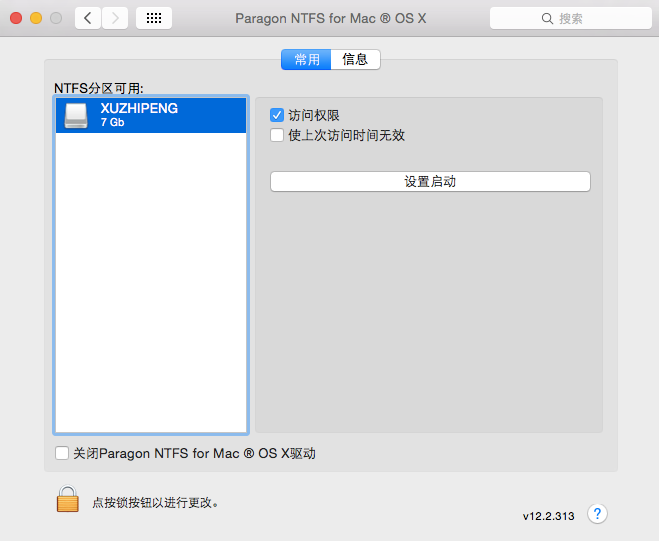Screen dimensions: 659x541
Task: Switch to the 常用 tab
Action: 306,59
